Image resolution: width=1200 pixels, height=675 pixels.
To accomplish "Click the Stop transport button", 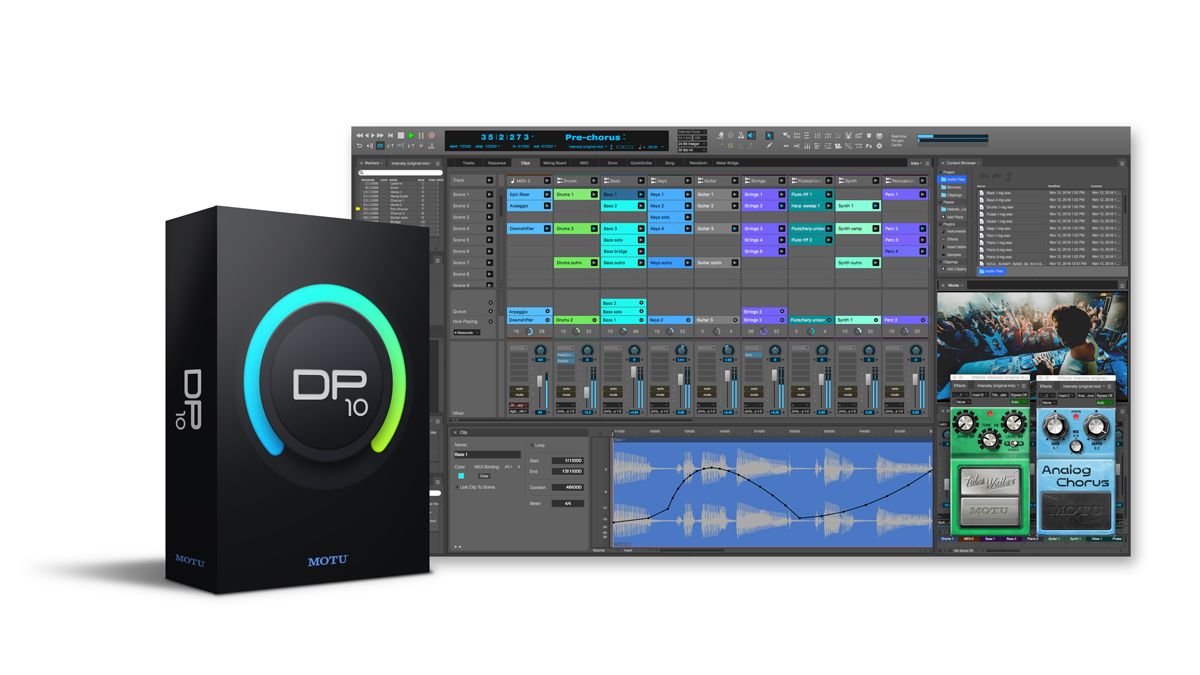I will [401, 135].
